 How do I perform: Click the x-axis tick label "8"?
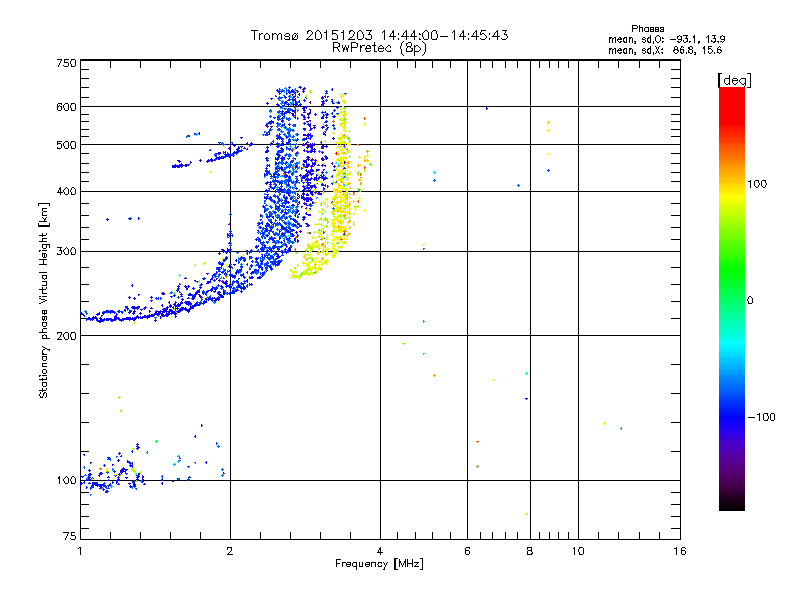530,551
